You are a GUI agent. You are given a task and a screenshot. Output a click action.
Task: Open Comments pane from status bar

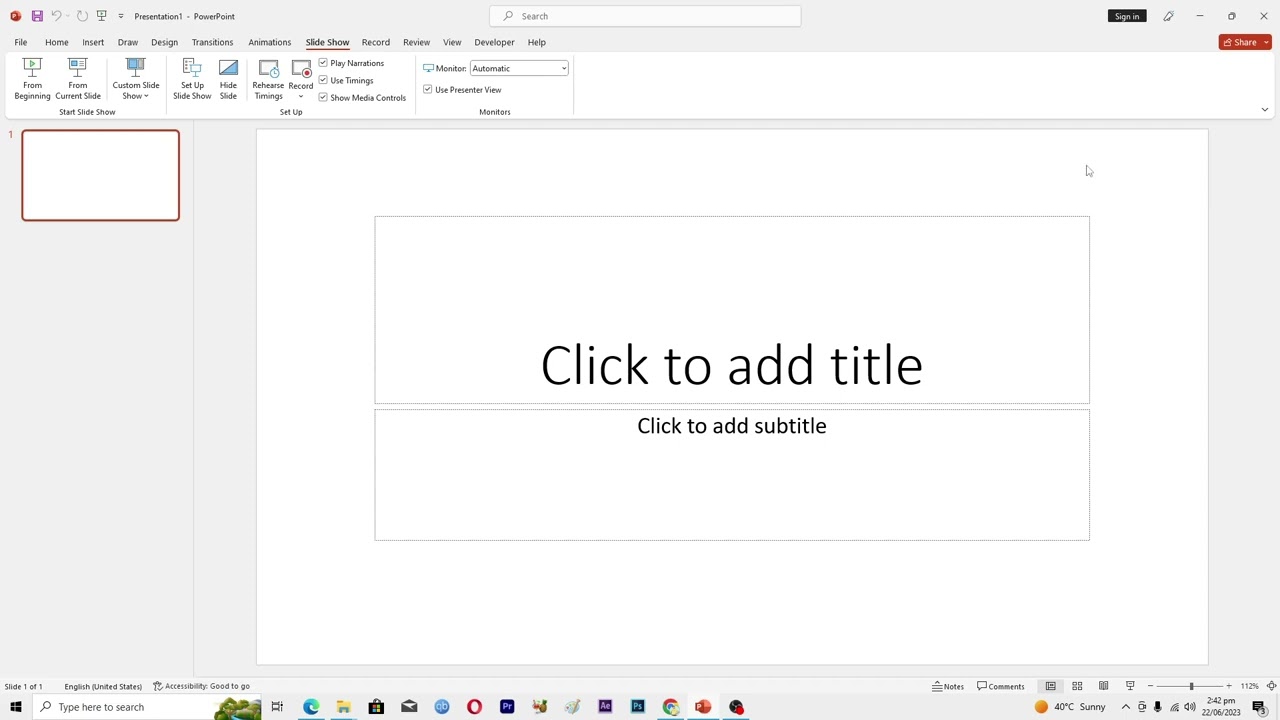(x=1001, y=686)
